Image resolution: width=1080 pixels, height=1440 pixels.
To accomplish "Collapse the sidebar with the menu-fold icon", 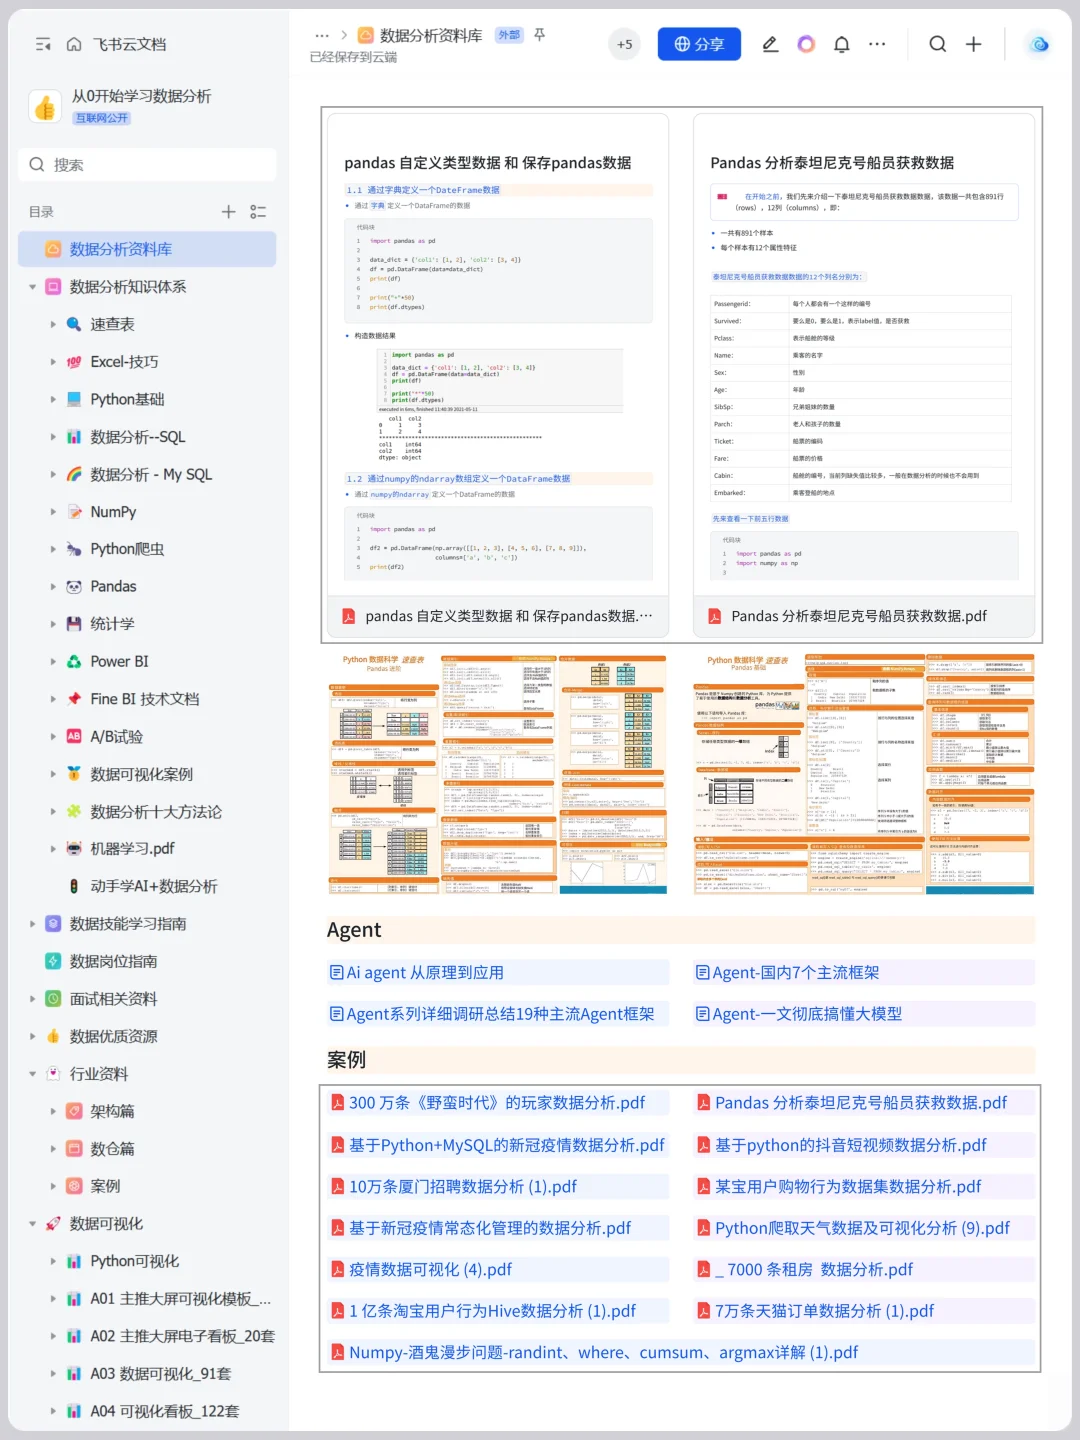I will [43, 44].
